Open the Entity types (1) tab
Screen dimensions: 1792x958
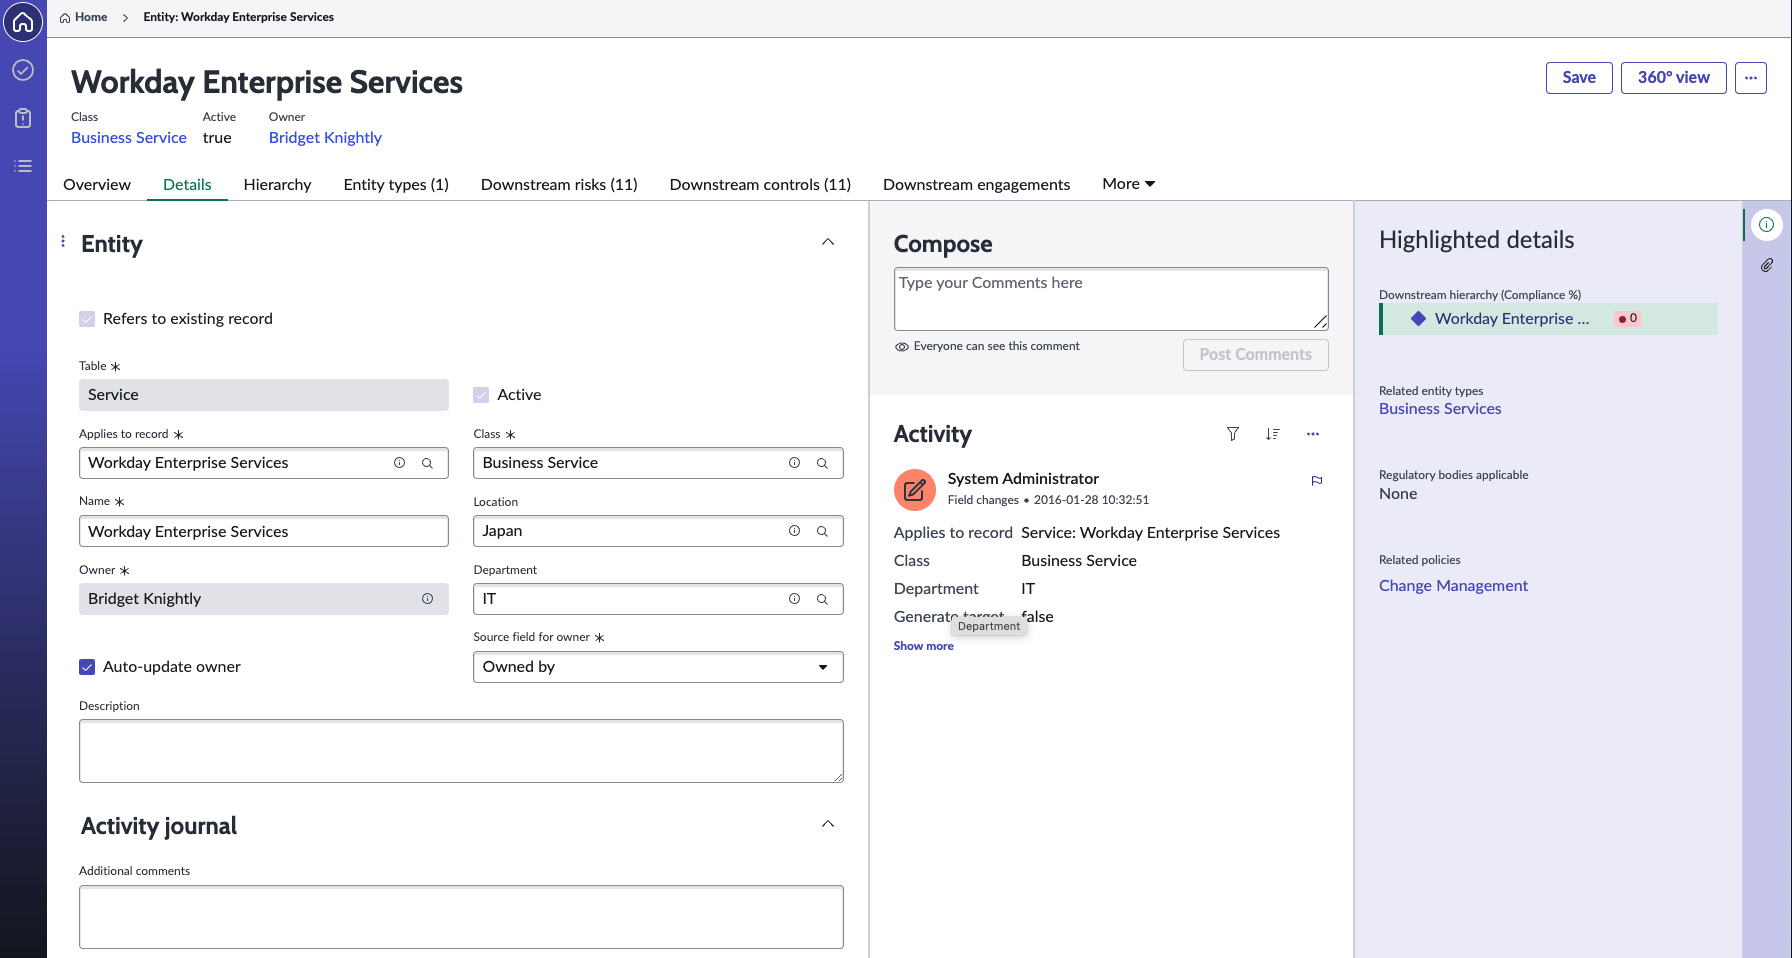point(396,185)
